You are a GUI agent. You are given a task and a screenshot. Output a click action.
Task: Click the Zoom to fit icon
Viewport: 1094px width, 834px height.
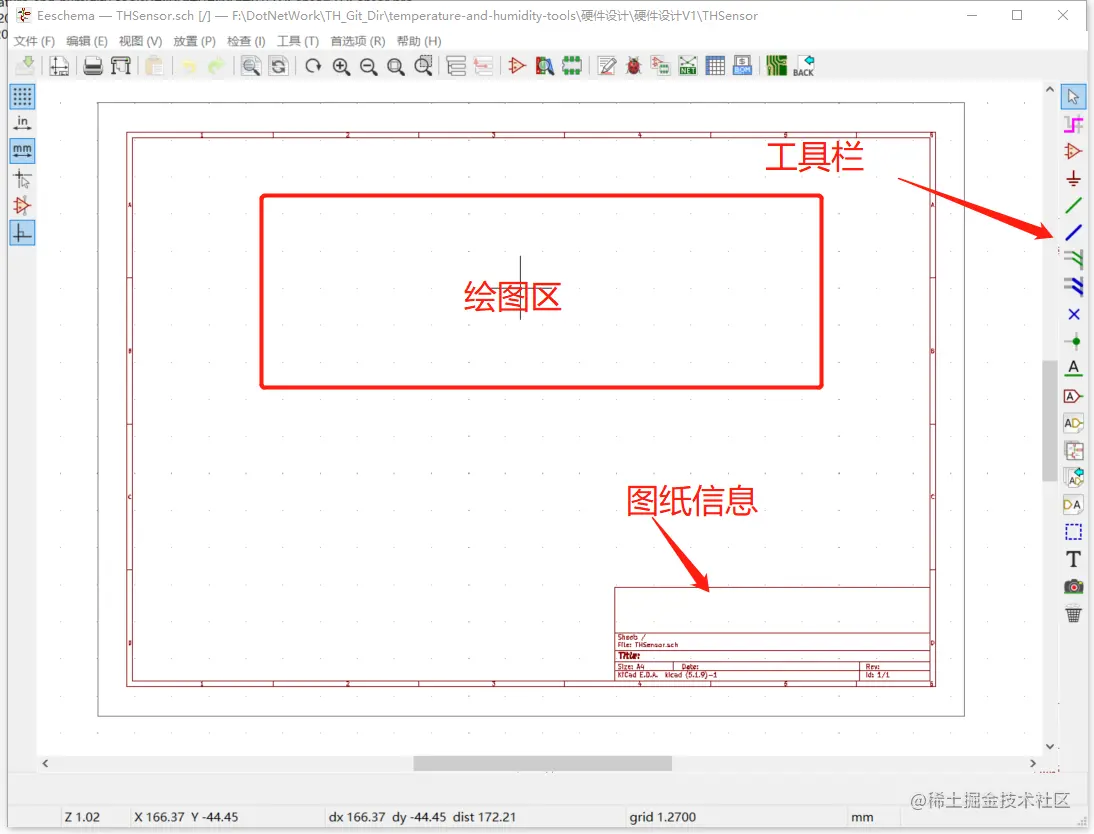[396, 66]
